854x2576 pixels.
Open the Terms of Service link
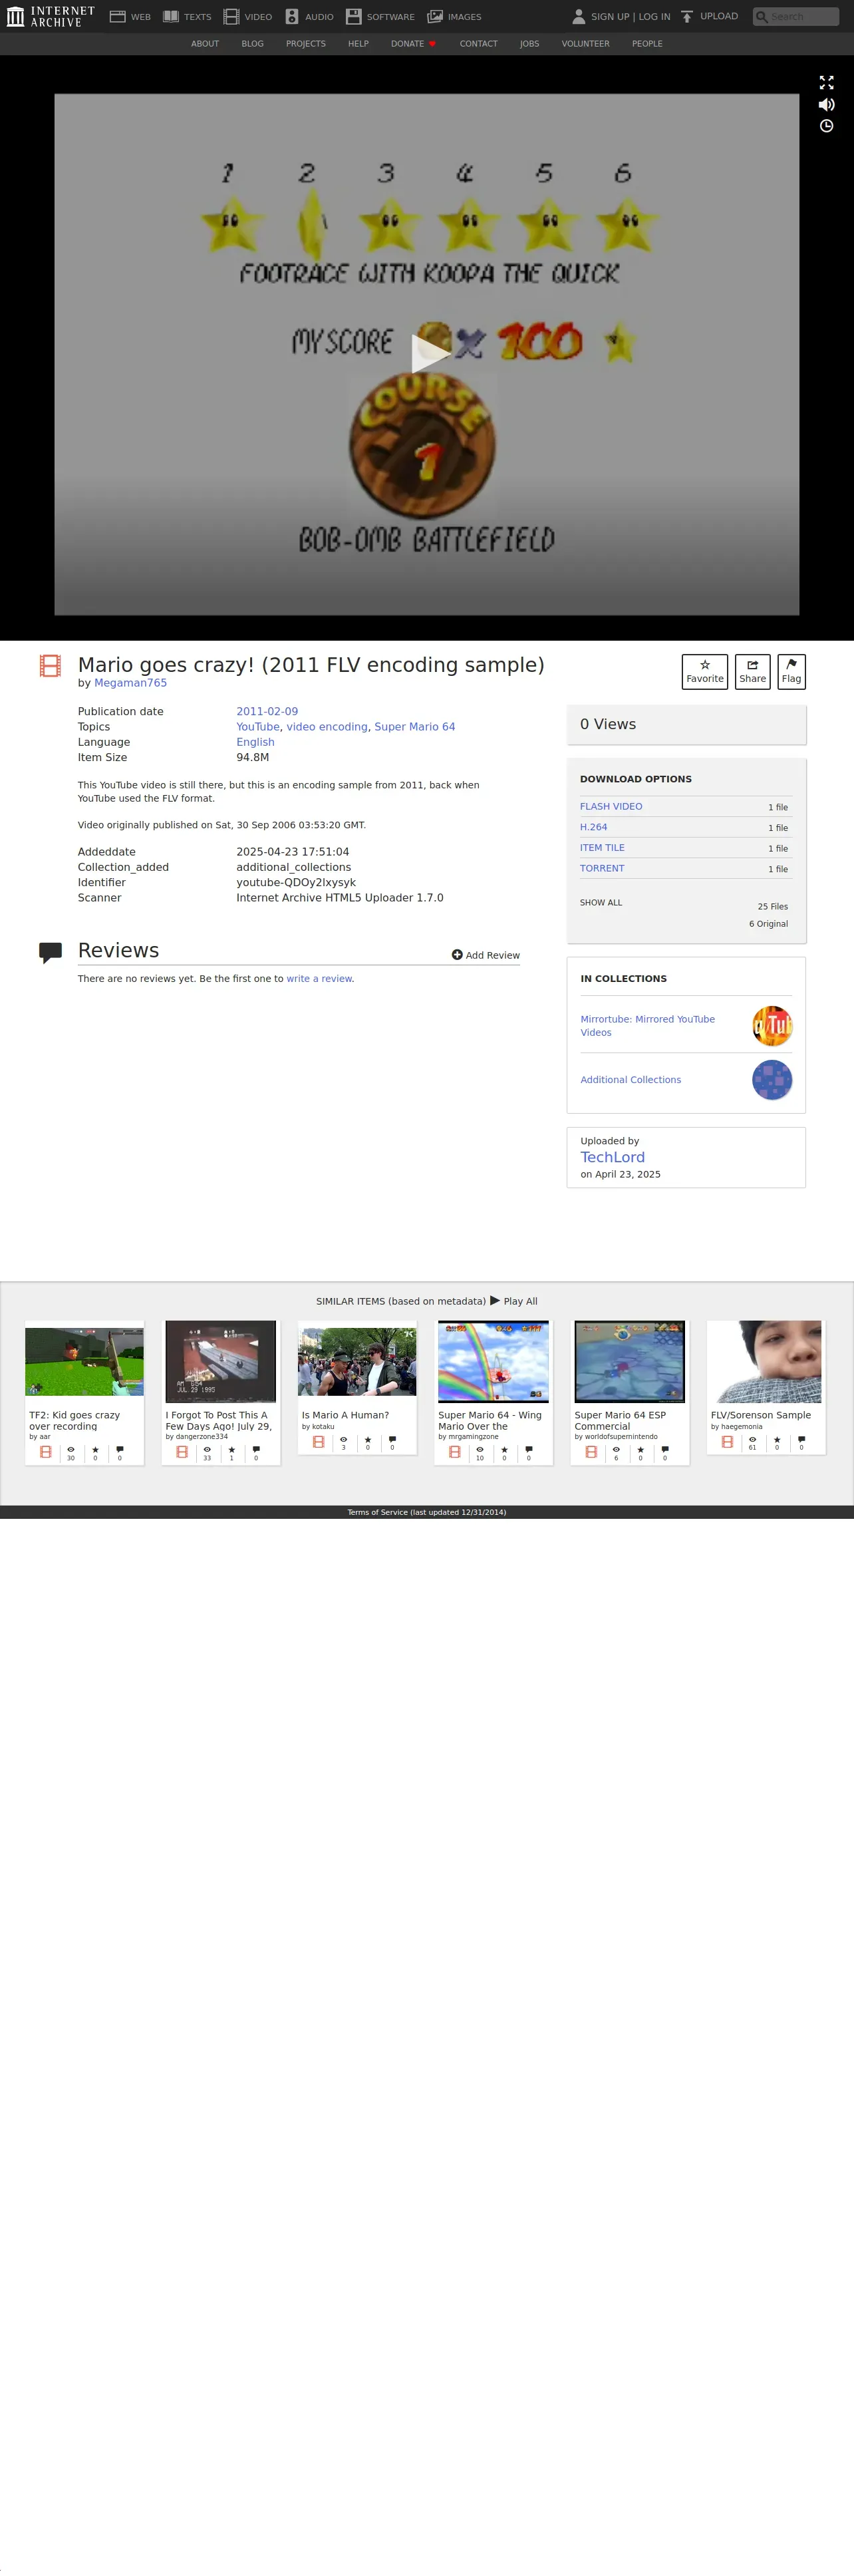[x=427, y=1512]
